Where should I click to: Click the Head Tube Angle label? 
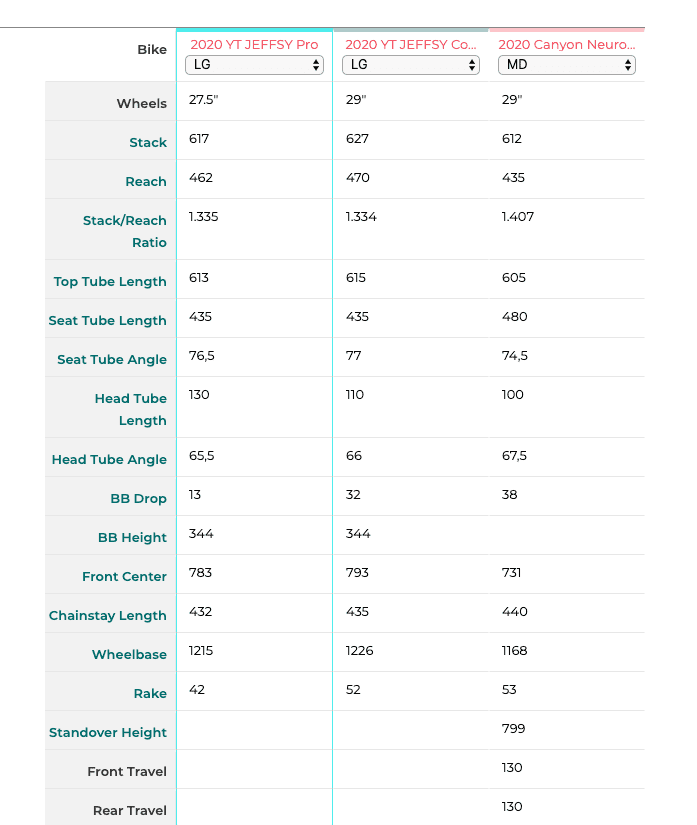click(109, 460)
